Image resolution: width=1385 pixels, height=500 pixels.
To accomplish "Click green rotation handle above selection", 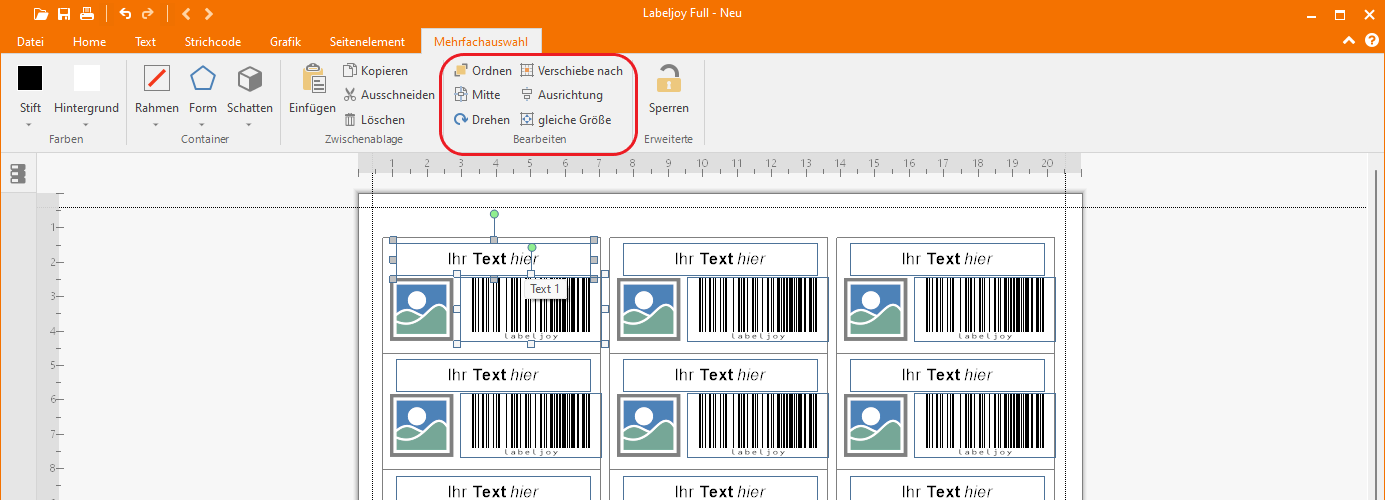I will (x=494, y=214).
